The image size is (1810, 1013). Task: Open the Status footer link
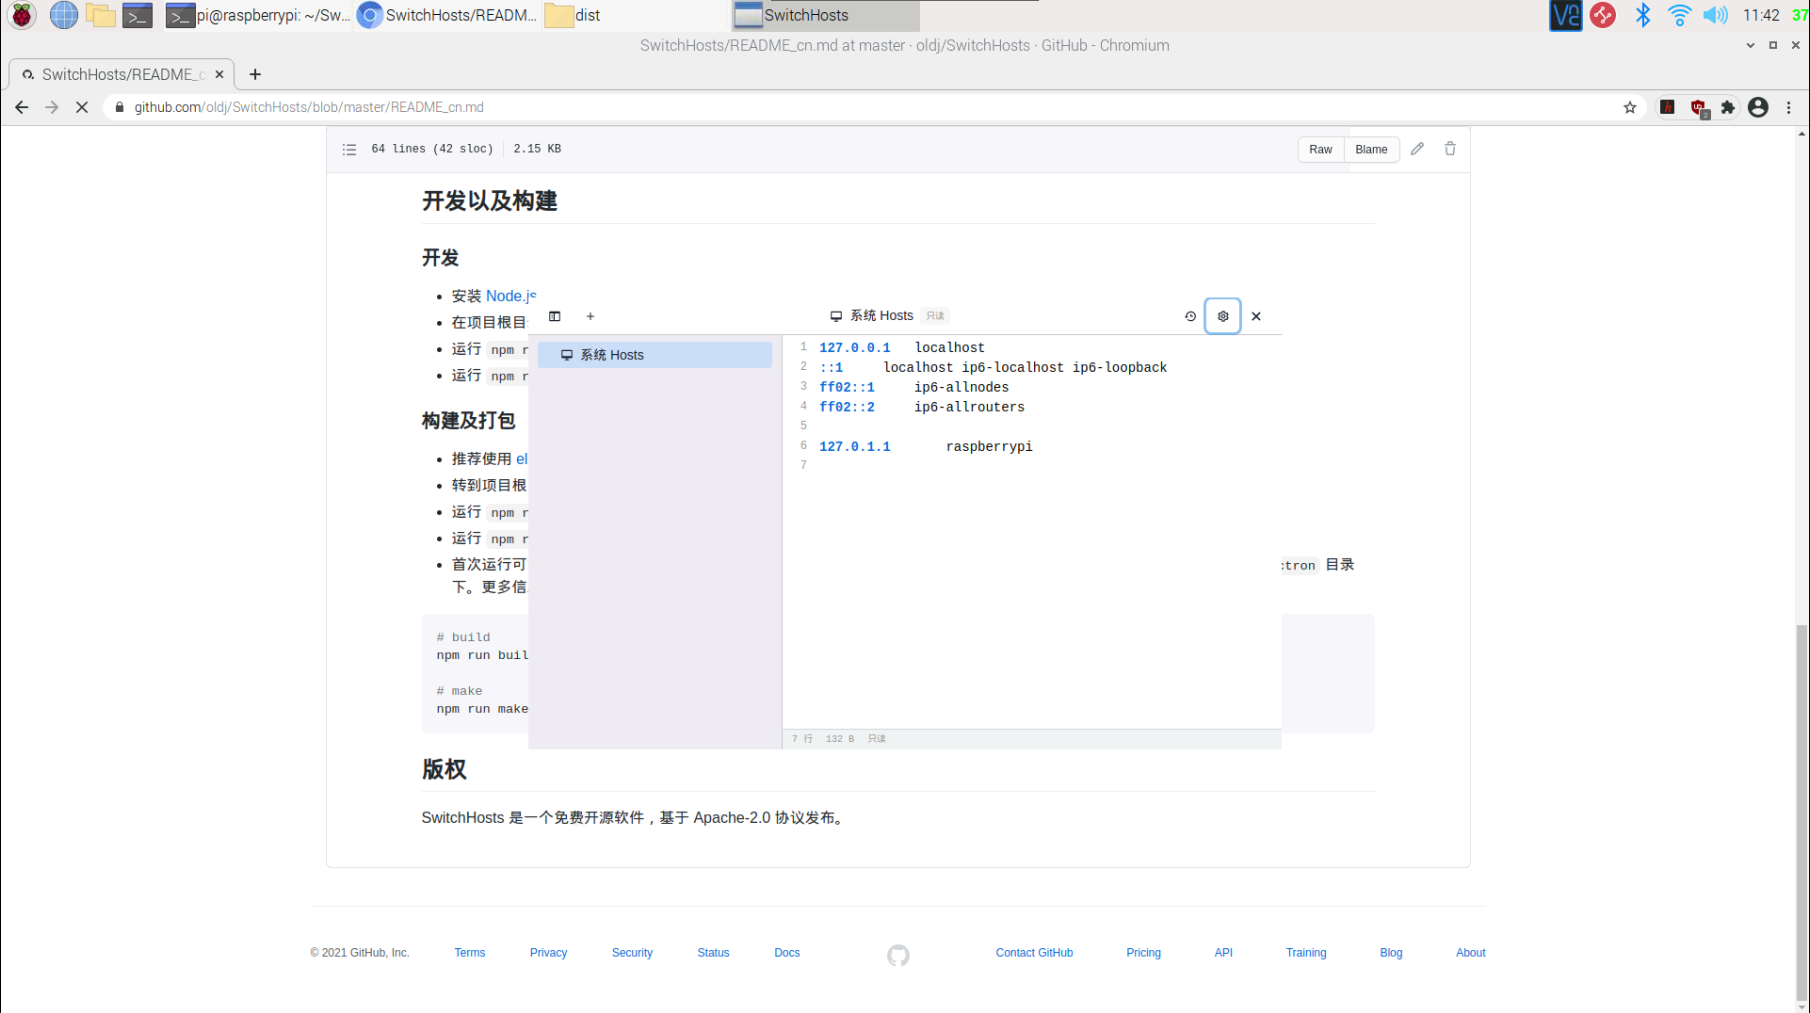(713, 953)
